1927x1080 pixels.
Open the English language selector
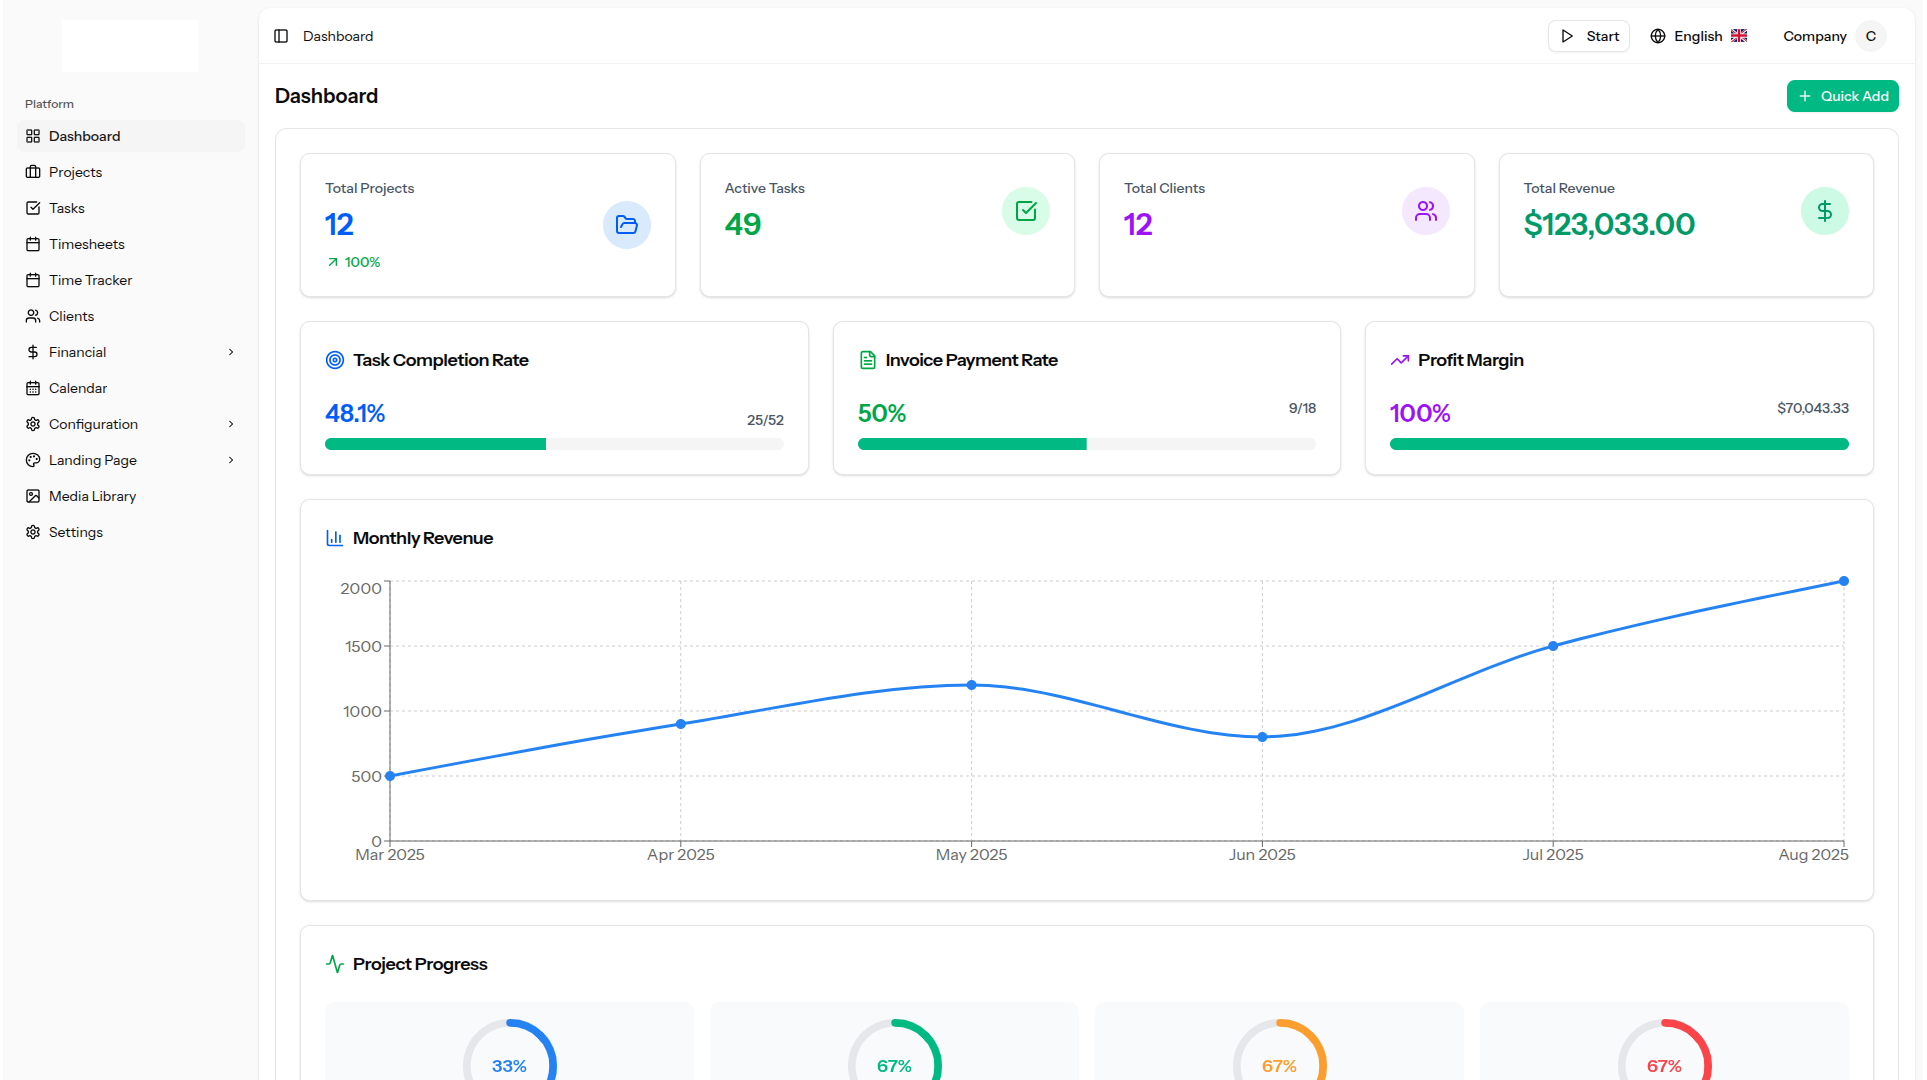[x=1698, y=36]
